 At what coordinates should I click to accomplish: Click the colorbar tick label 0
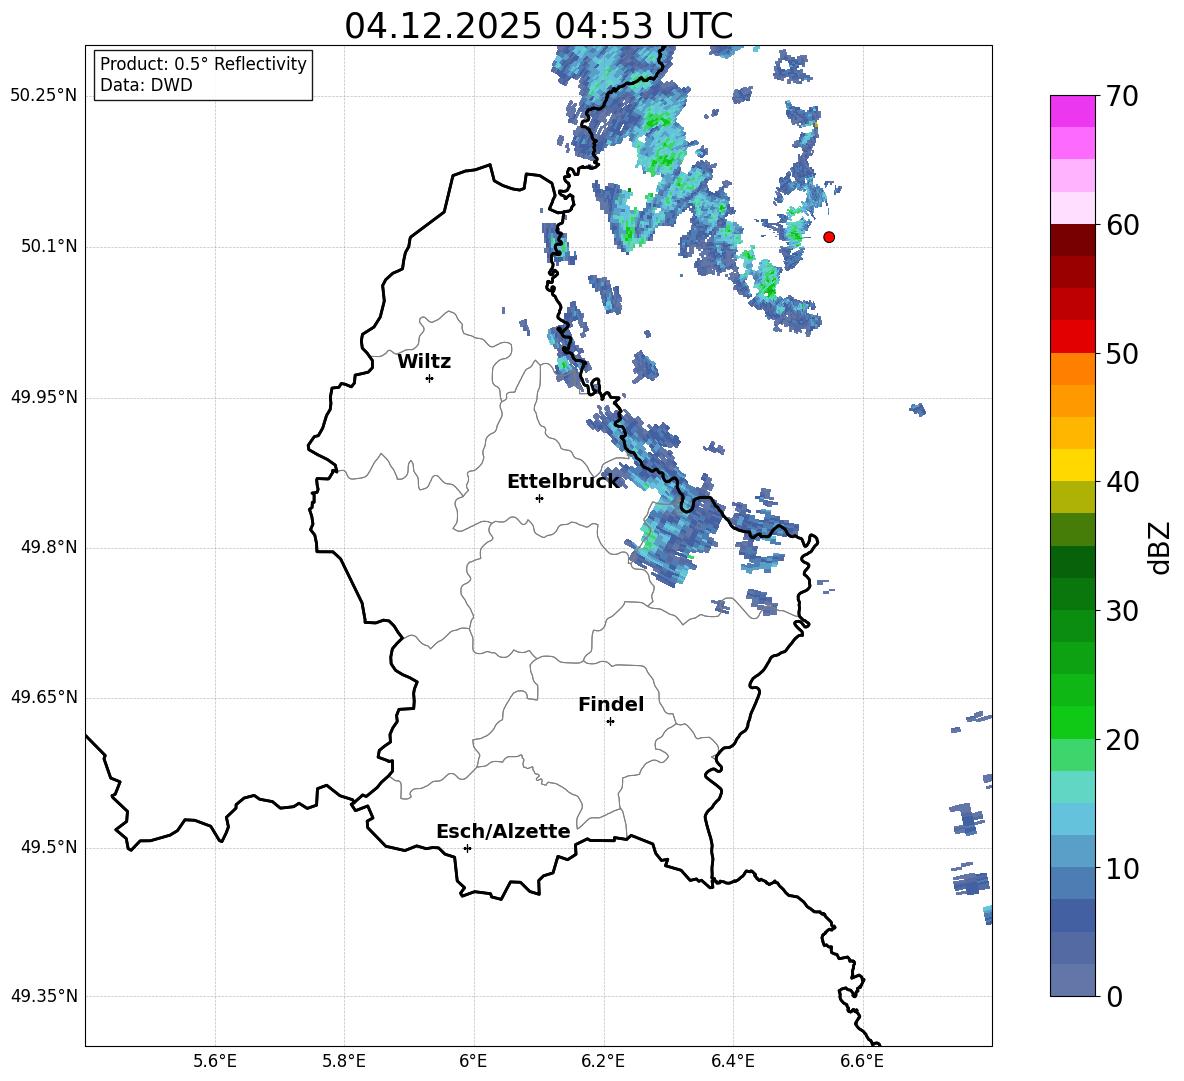(1114, 996)
